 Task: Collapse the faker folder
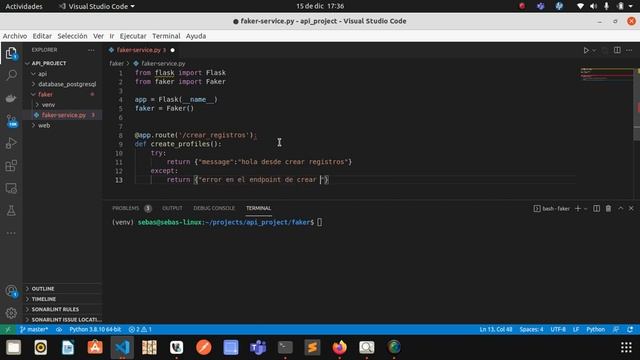[x=62, y=94]
